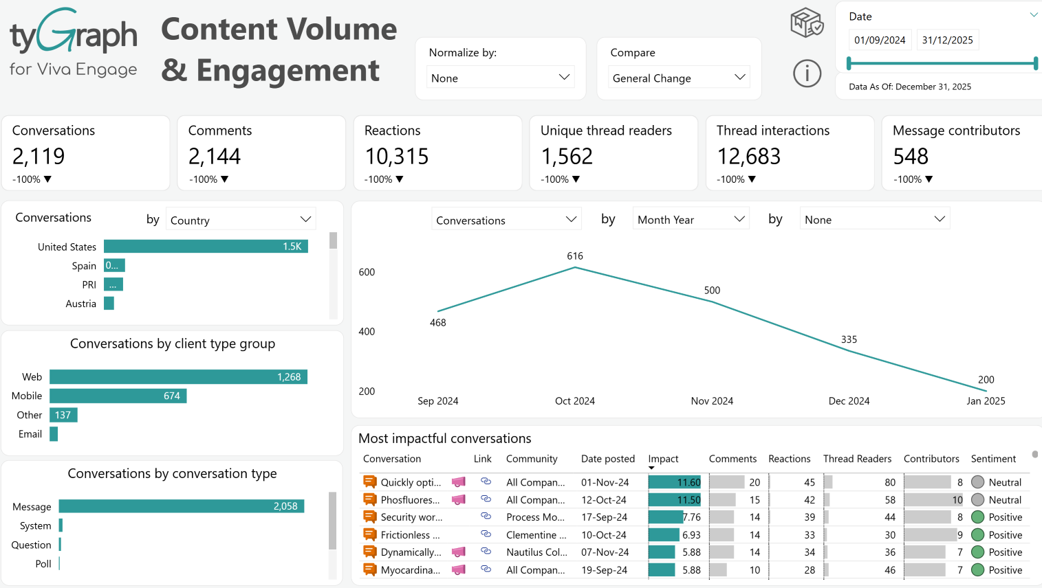Sort by Sentiment column header
Image resolution: width=1042 pixels, height=588 pixels.
click(993, 458)
